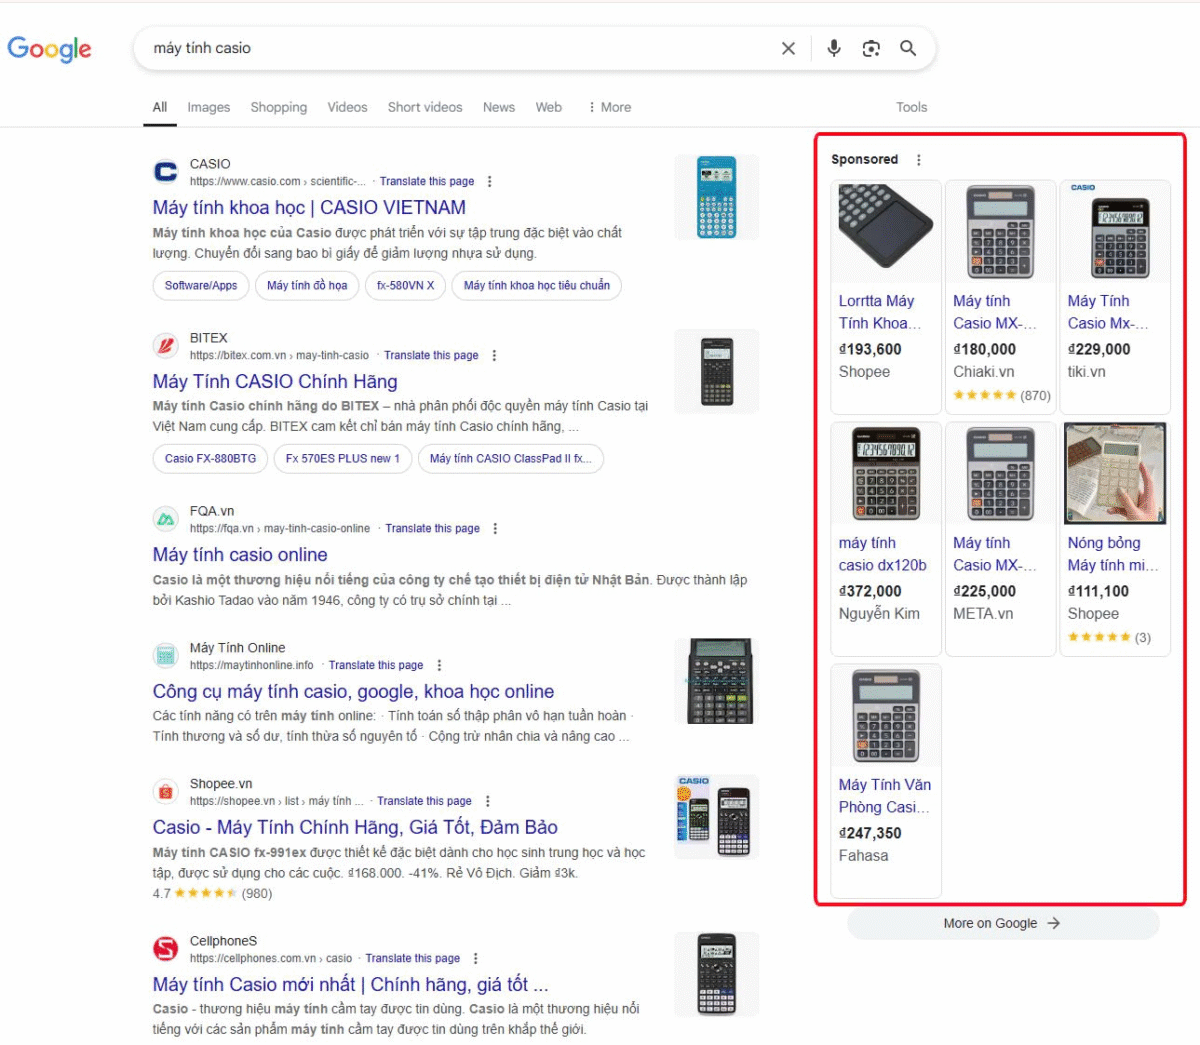Open three-dot menu for CASIO result

(x=489, y=182)
